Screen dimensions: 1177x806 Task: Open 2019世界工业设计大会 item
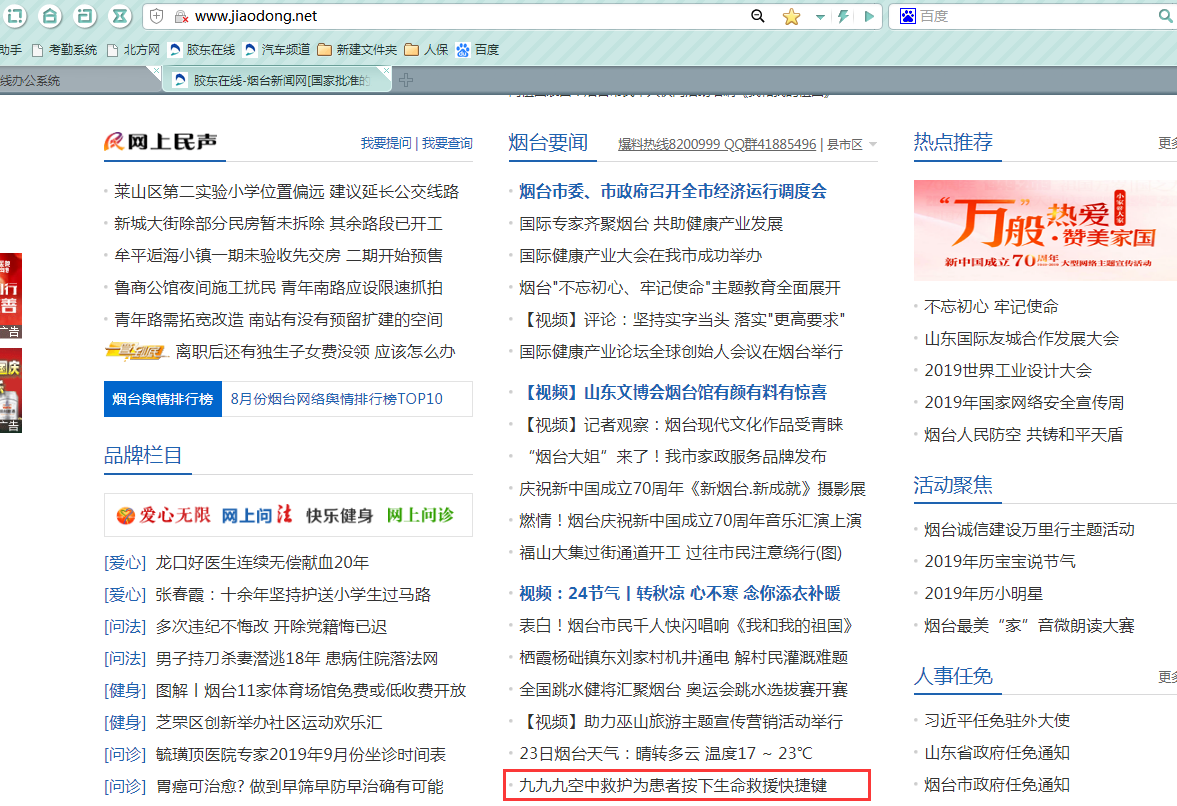pyautogui.click(x=1008, y=370)
